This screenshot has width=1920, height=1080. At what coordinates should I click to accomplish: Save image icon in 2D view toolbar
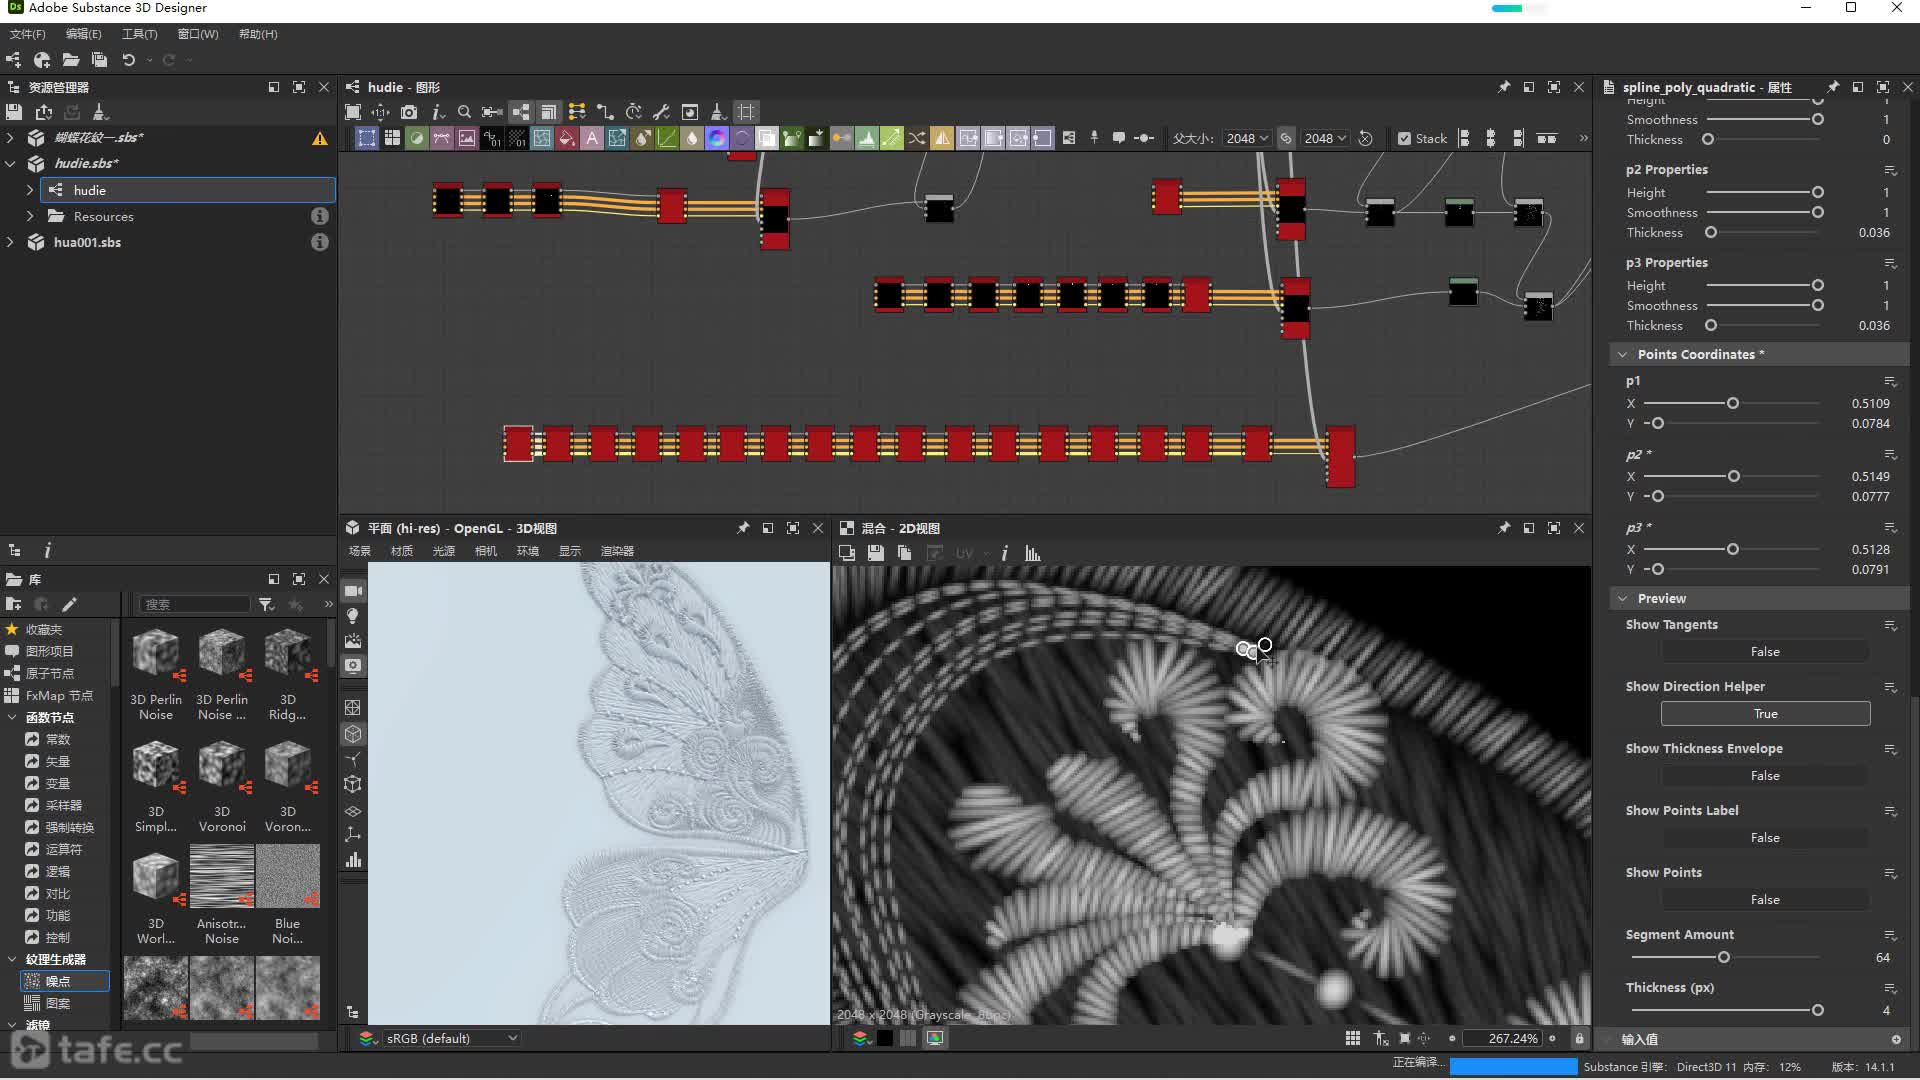pos(875,553)
